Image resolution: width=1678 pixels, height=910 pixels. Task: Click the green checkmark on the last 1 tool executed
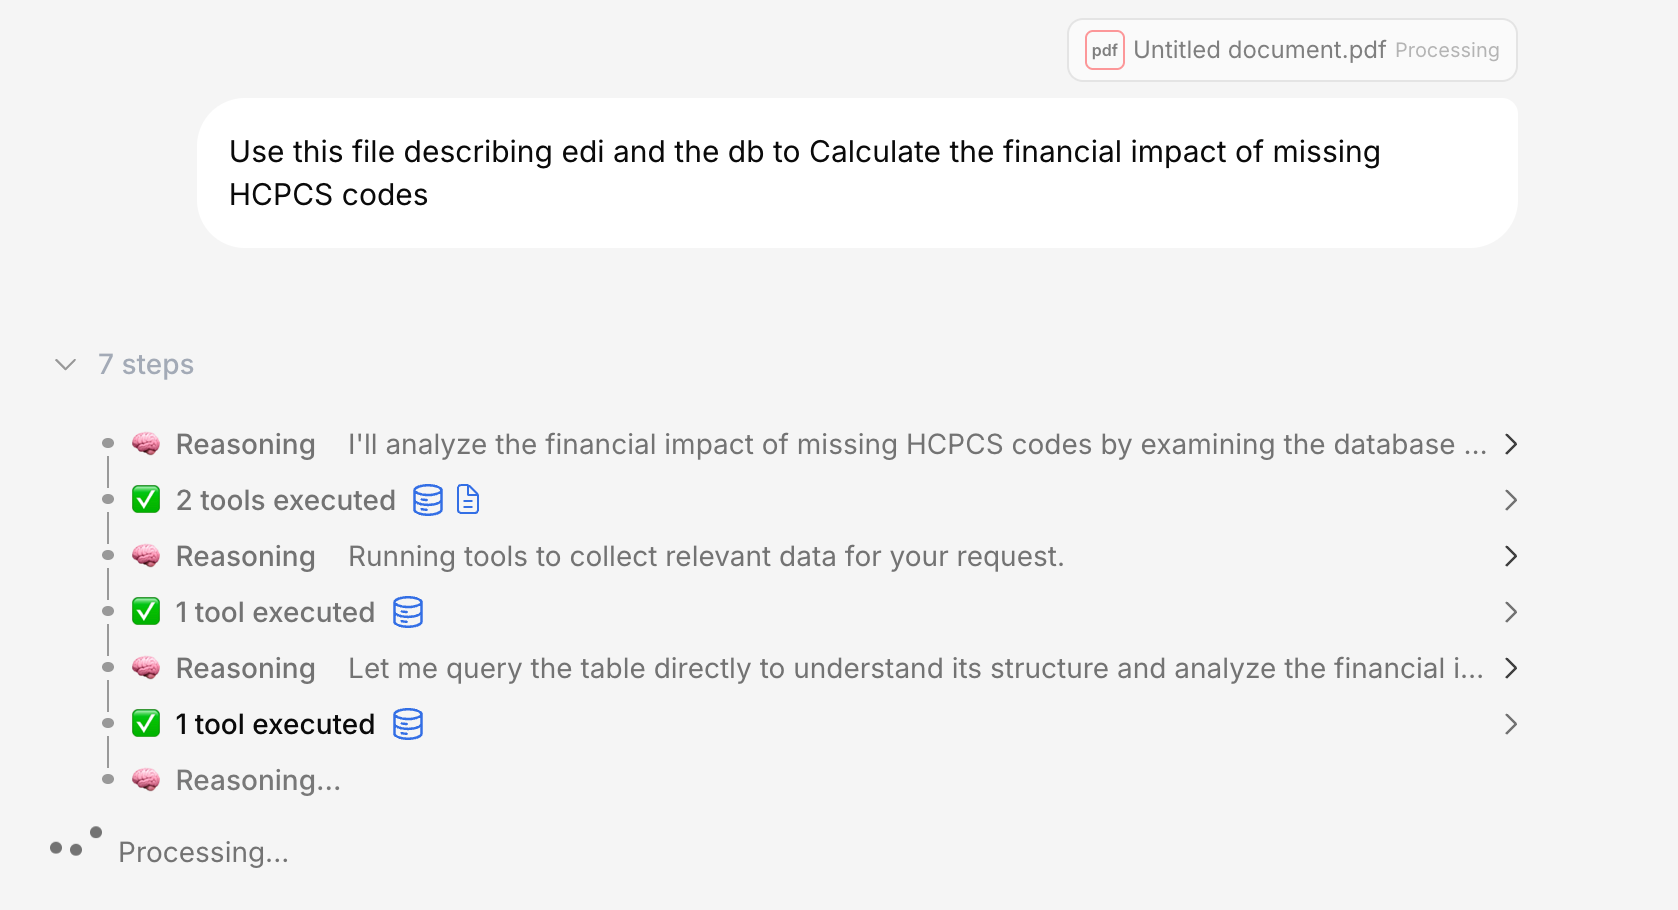tap(146, 724)
